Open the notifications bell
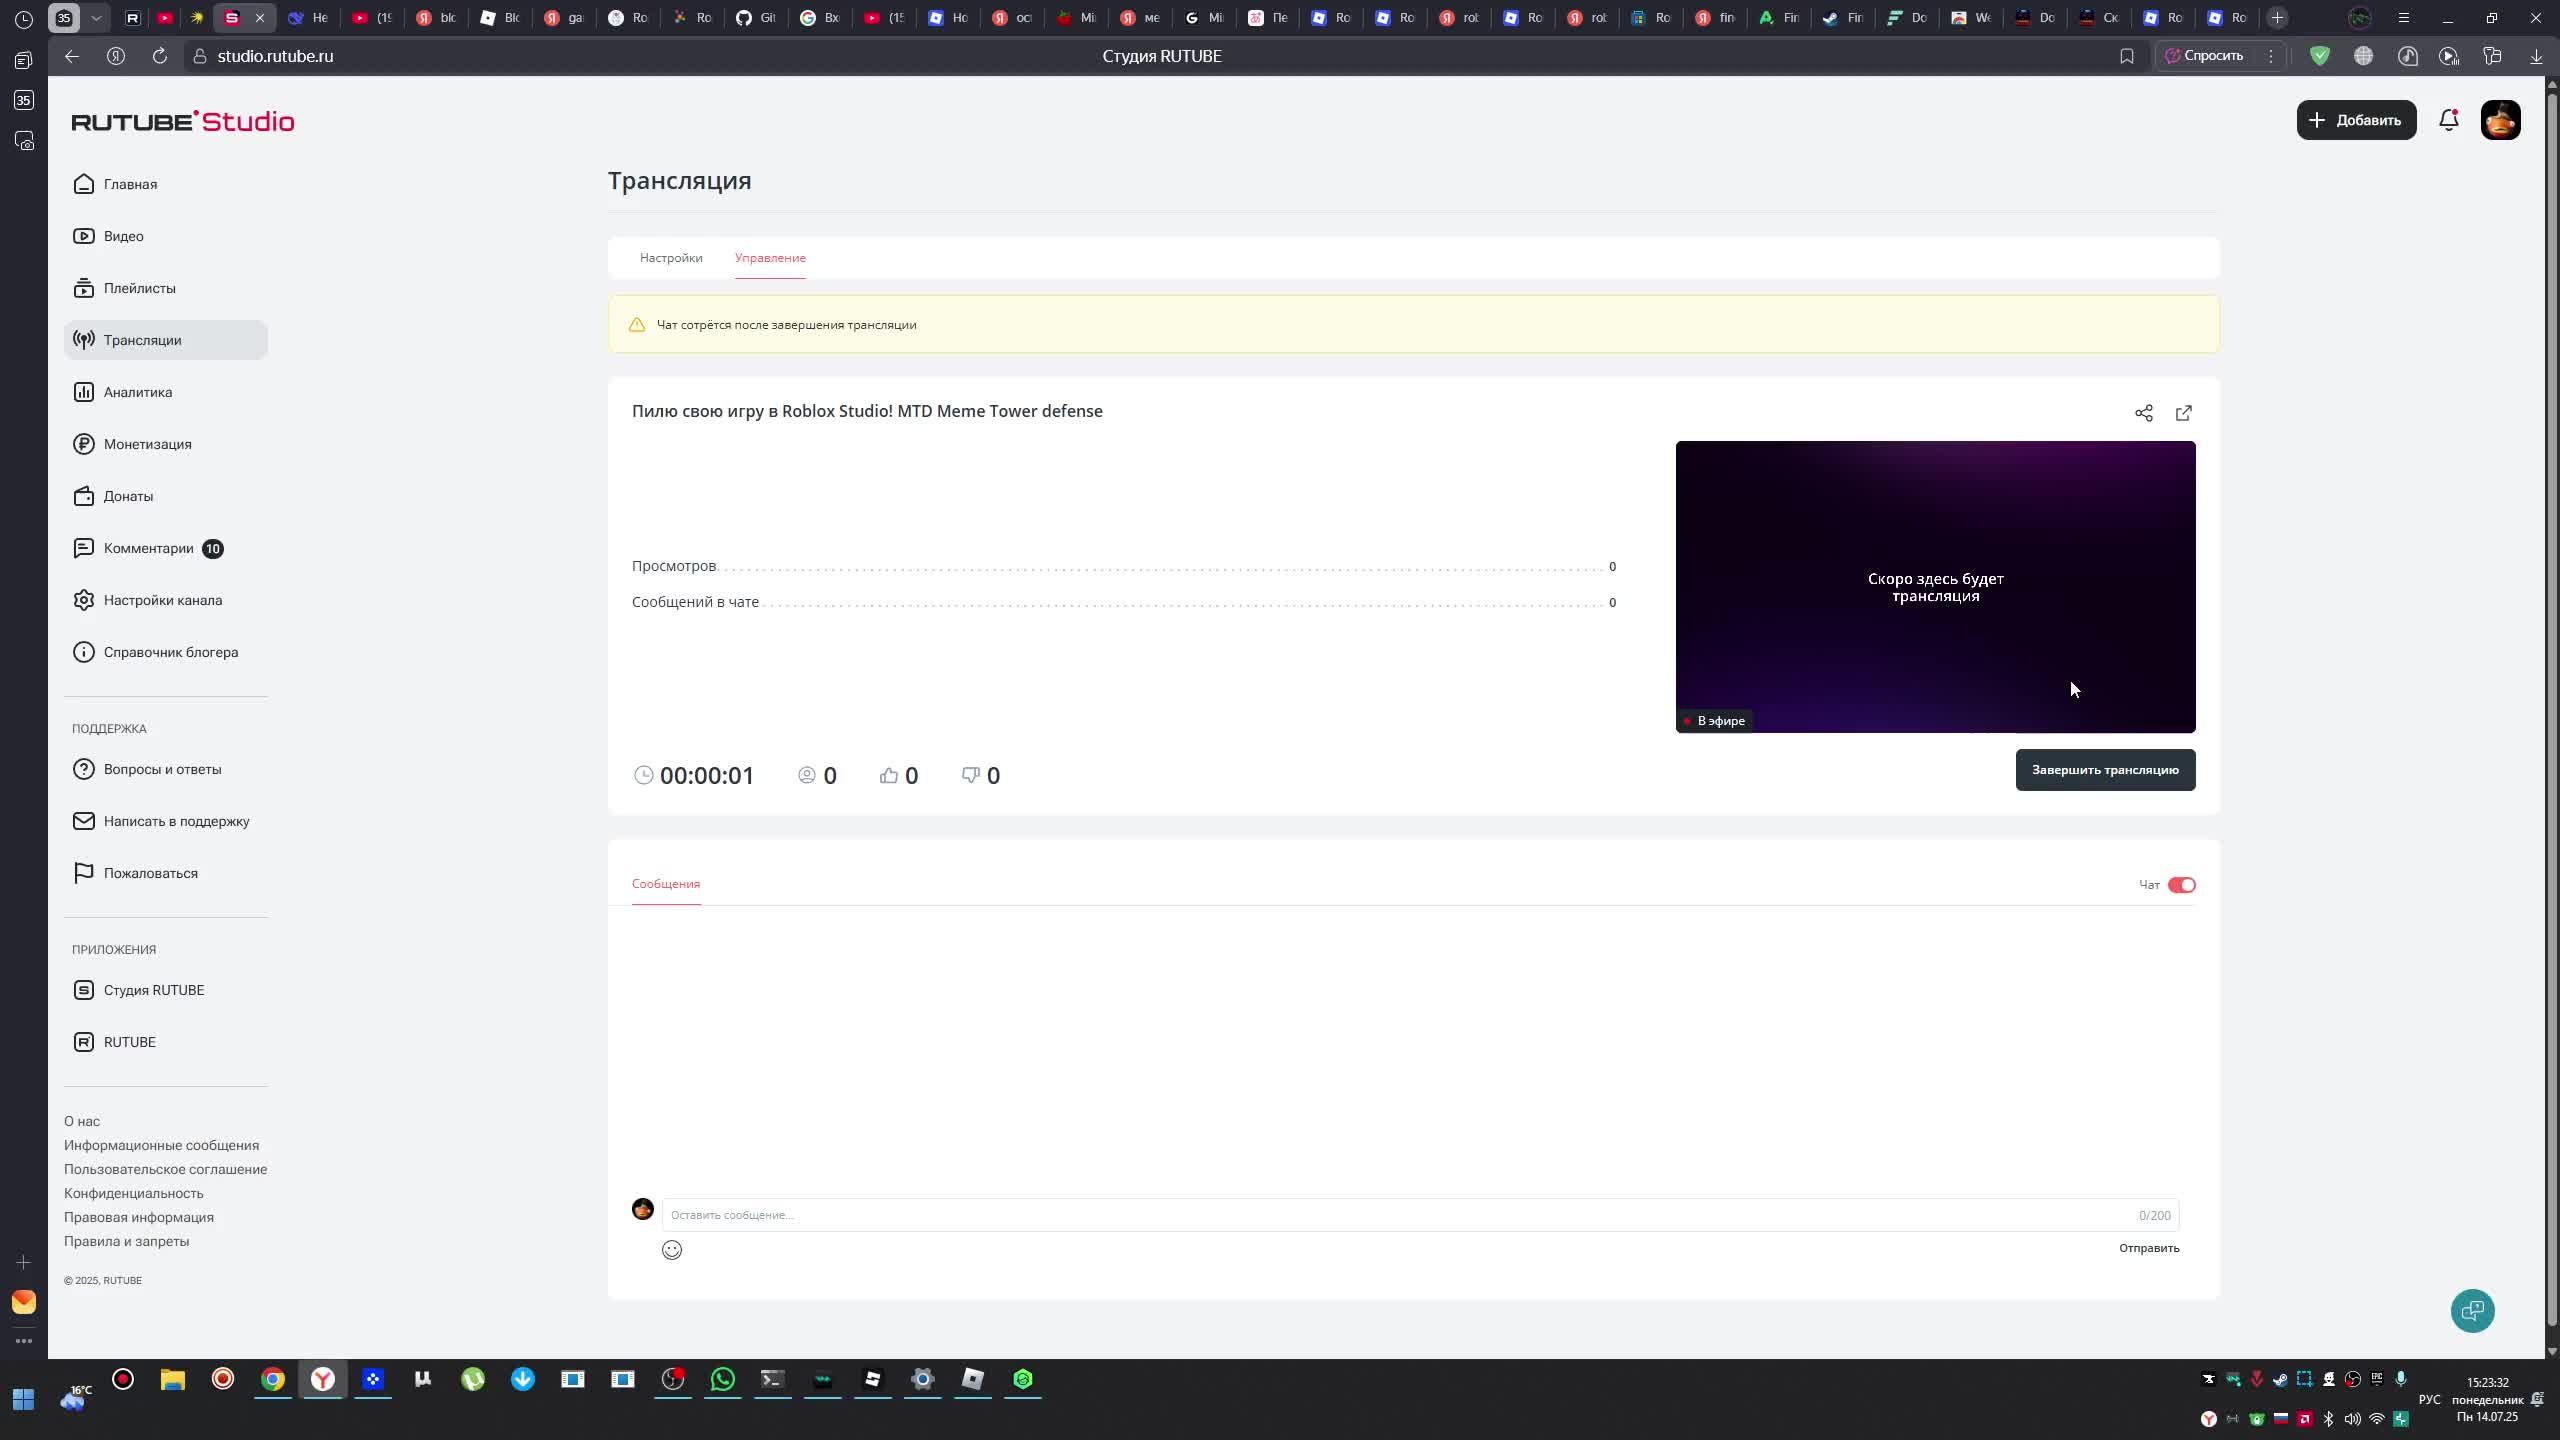Image resolution: width=2560 pixels, height=1440 pixels. (x=2448, y=120)
